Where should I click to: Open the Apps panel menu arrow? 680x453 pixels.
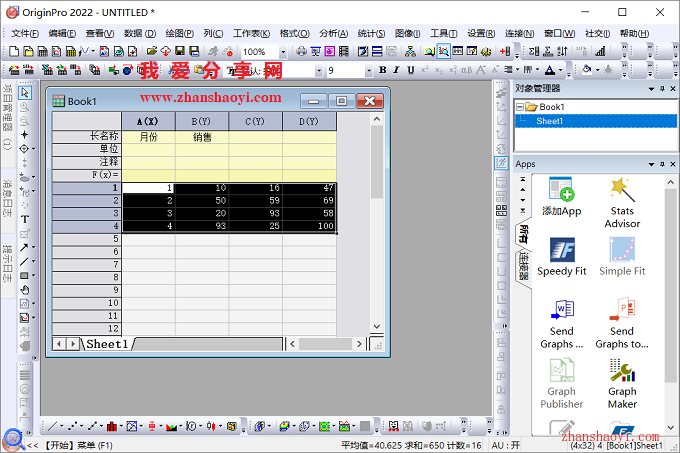pyautogui.click(x=651, y=164)
